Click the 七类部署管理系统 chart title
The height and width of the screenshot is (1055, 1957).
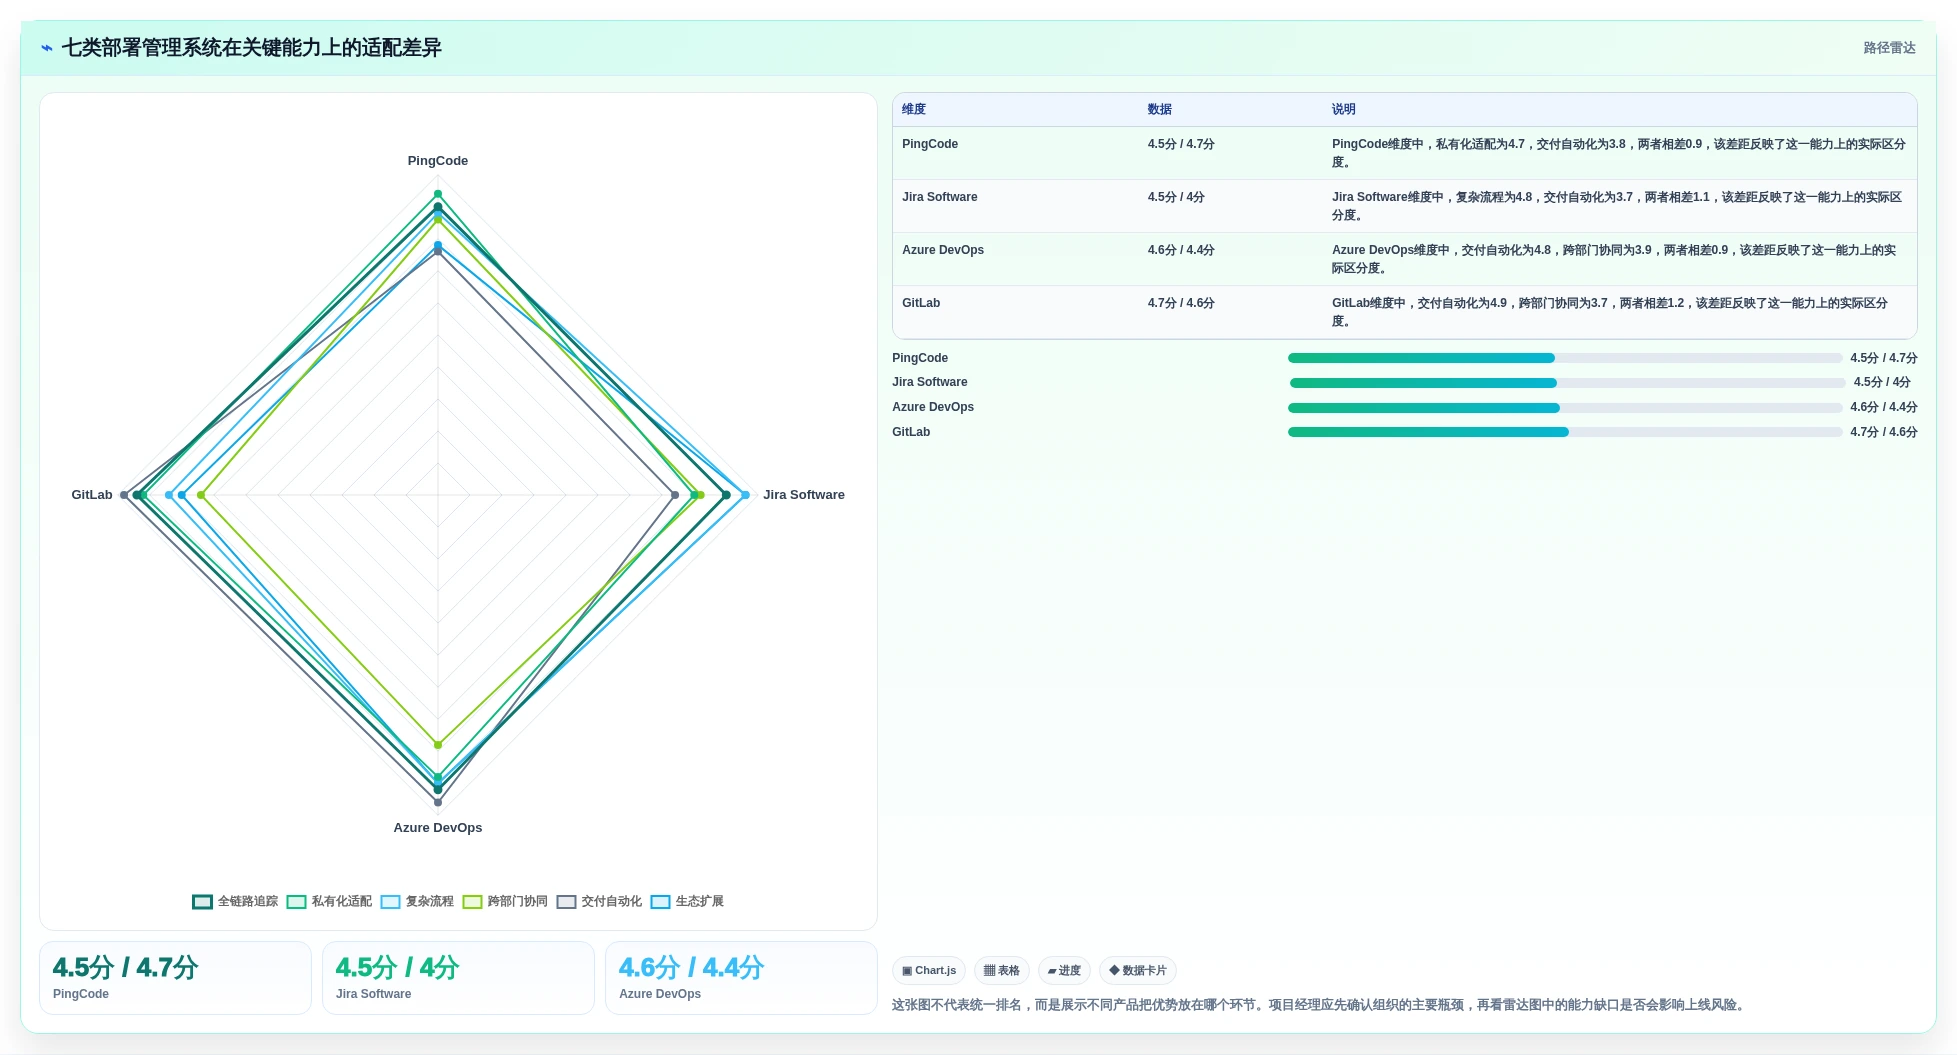pyautogui.click(x=251, y=48)
